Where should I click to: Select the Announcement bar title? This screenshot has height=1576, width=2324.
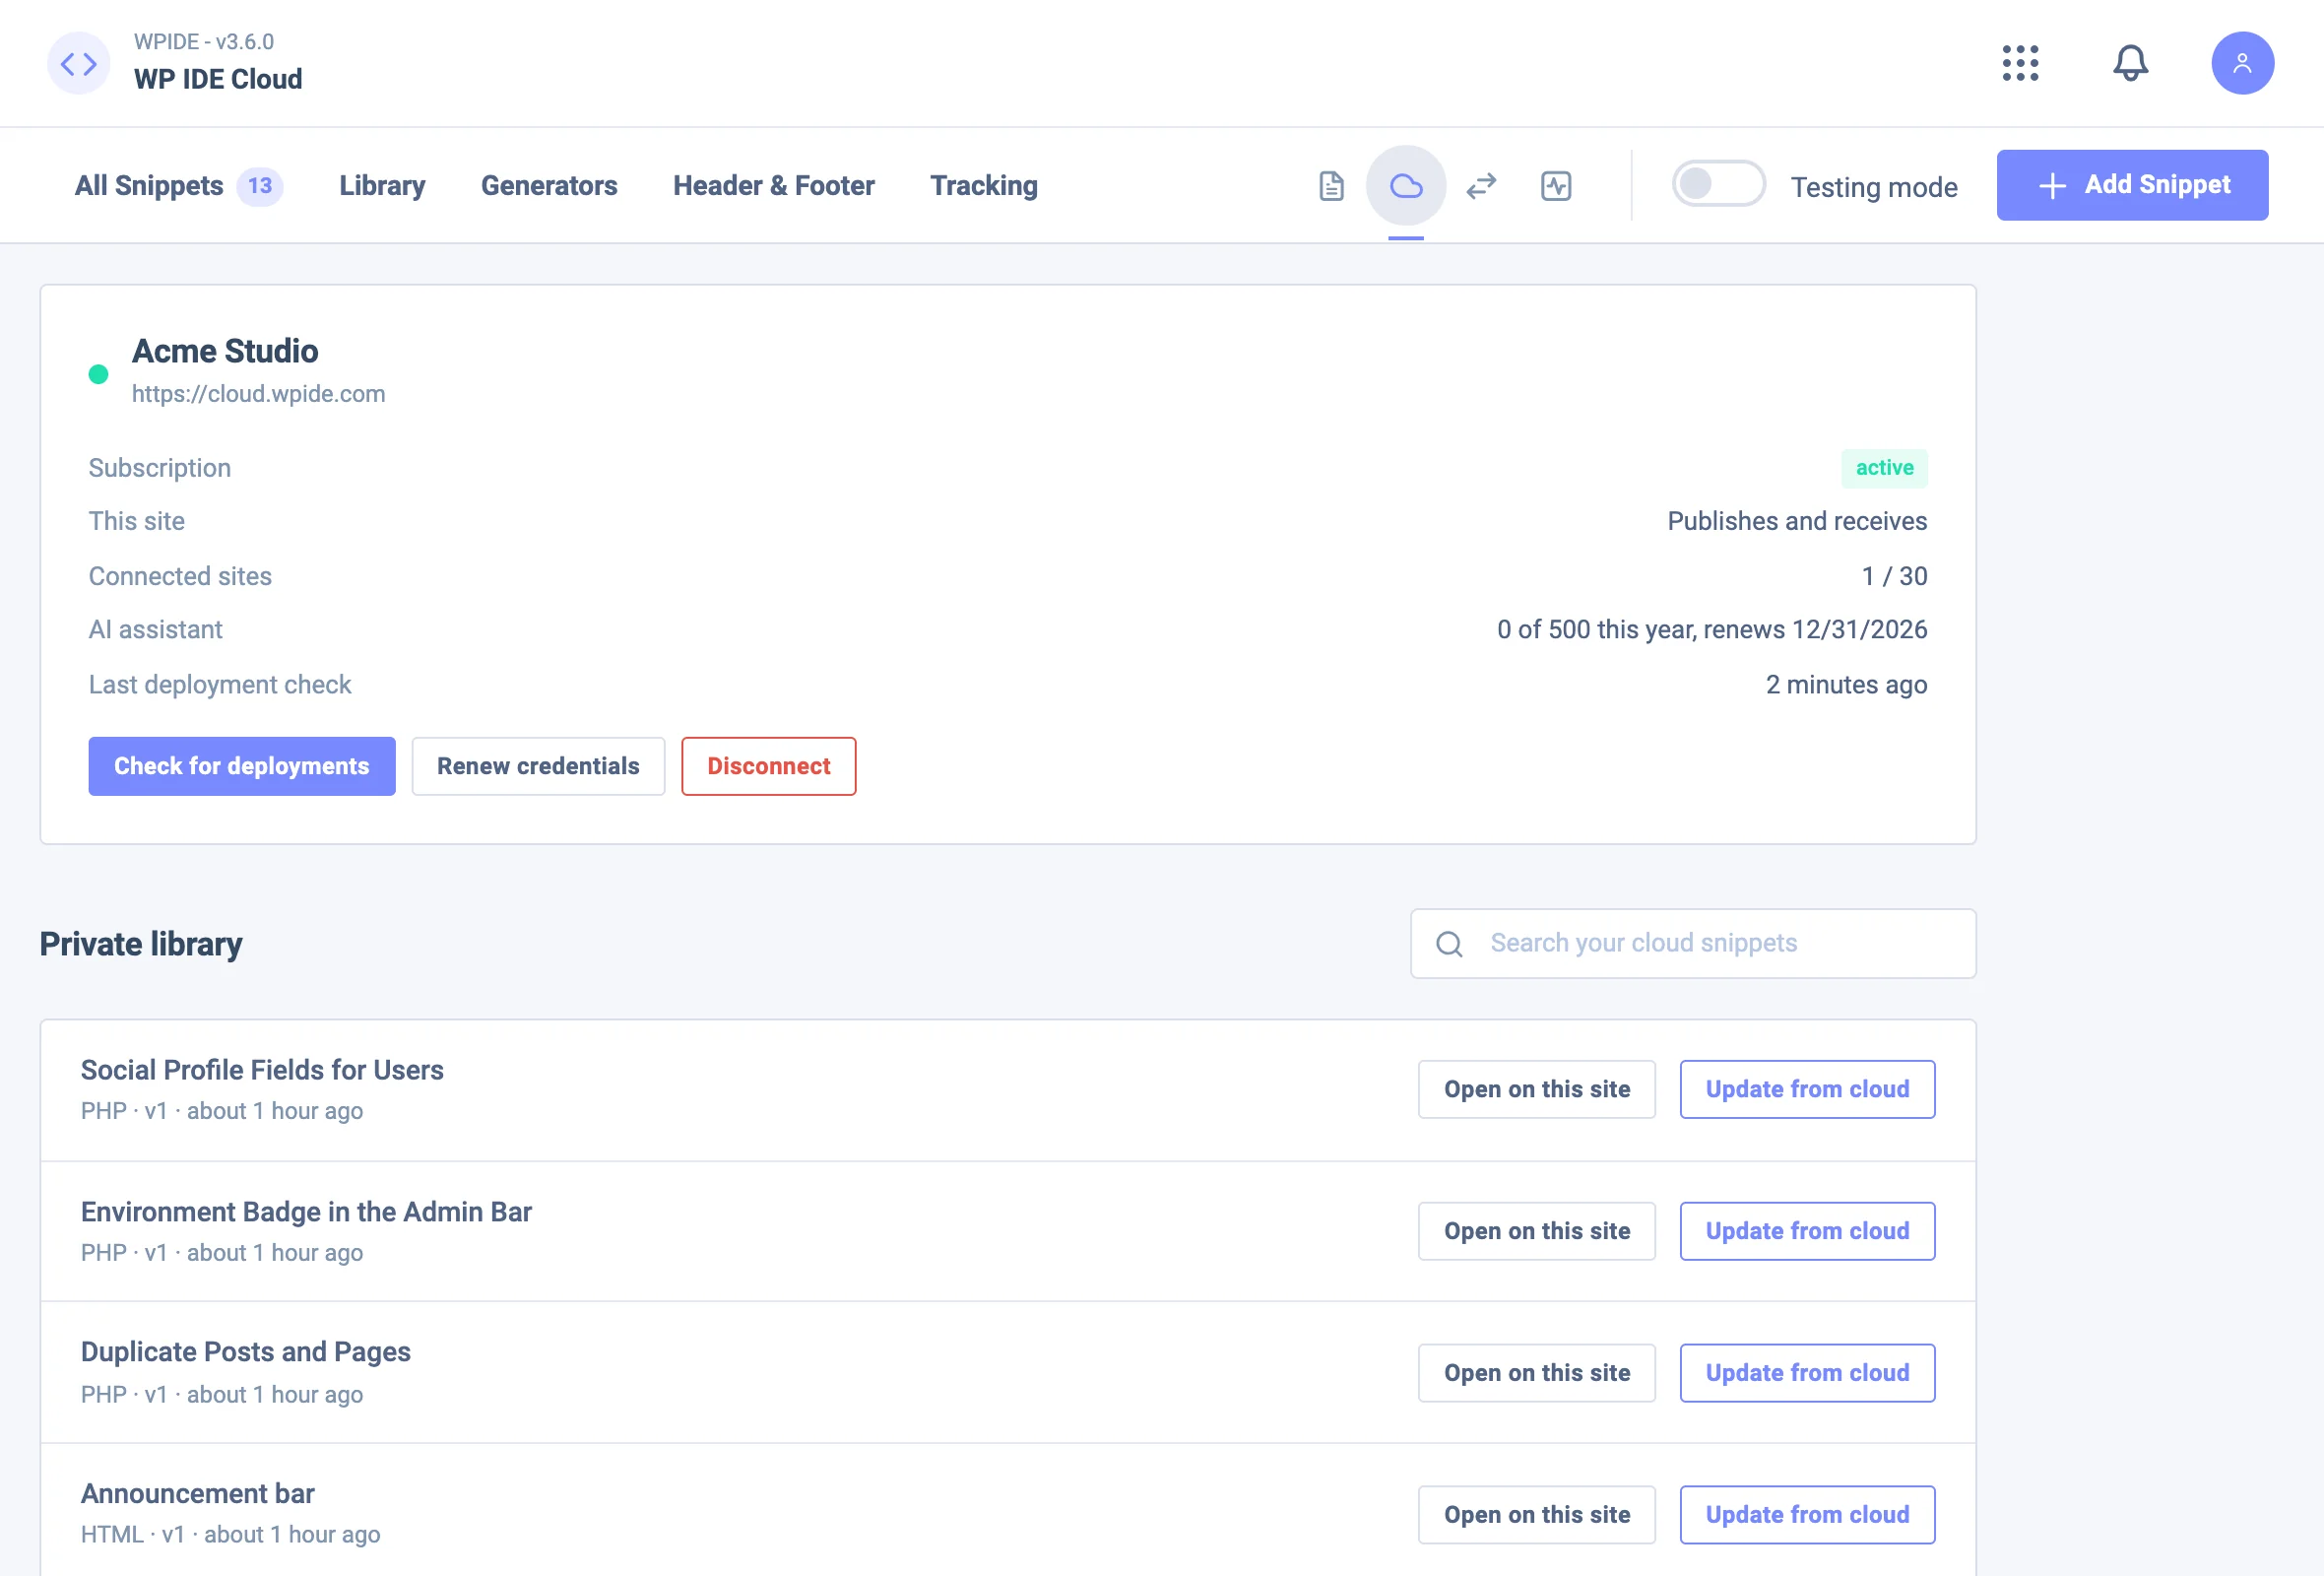(x=198, y=1494)
